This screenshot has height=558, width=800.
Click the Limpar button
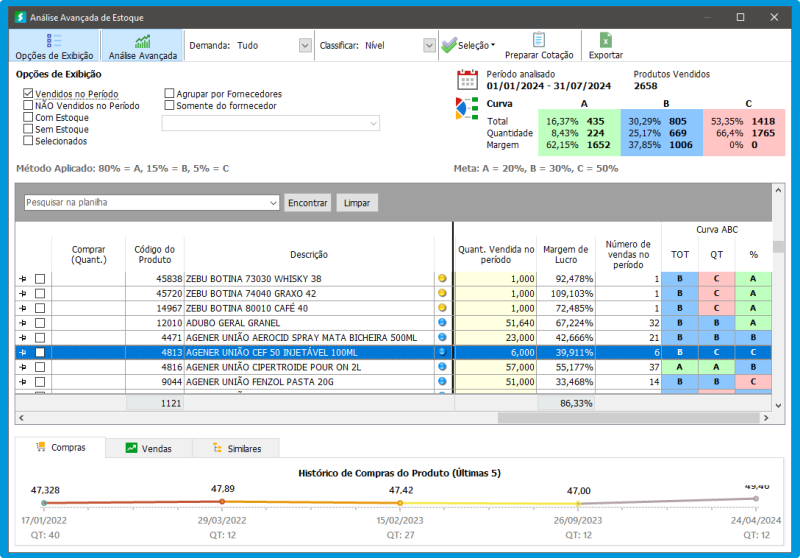[357, 202]
